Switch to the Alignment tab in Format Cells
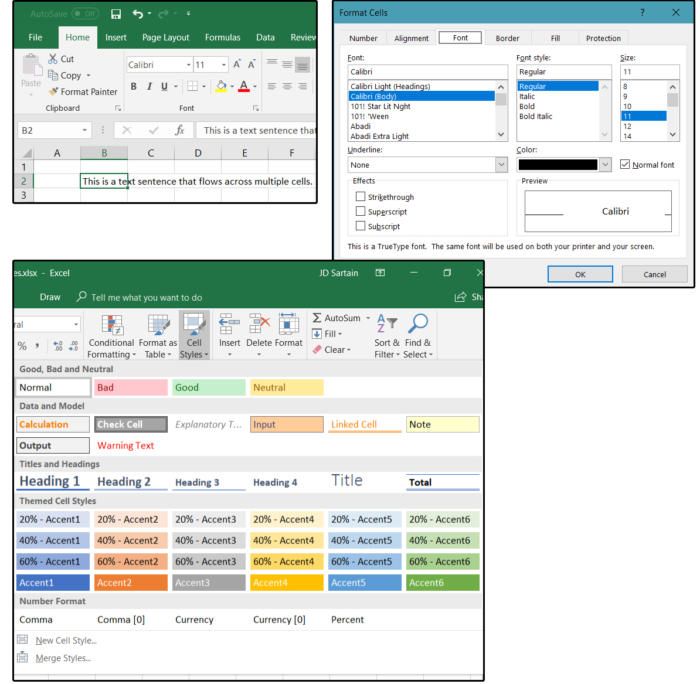Viewport: 700px width, 684px height. tap(411, 38)
